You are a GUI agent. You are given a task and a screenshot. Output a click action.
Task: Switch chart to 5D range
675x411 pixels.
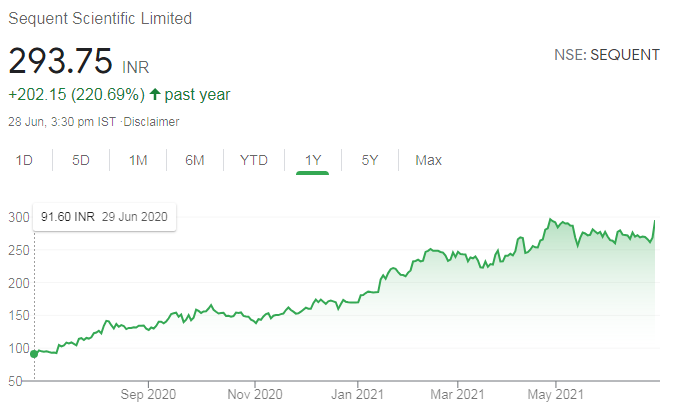(x=81, y=160)
